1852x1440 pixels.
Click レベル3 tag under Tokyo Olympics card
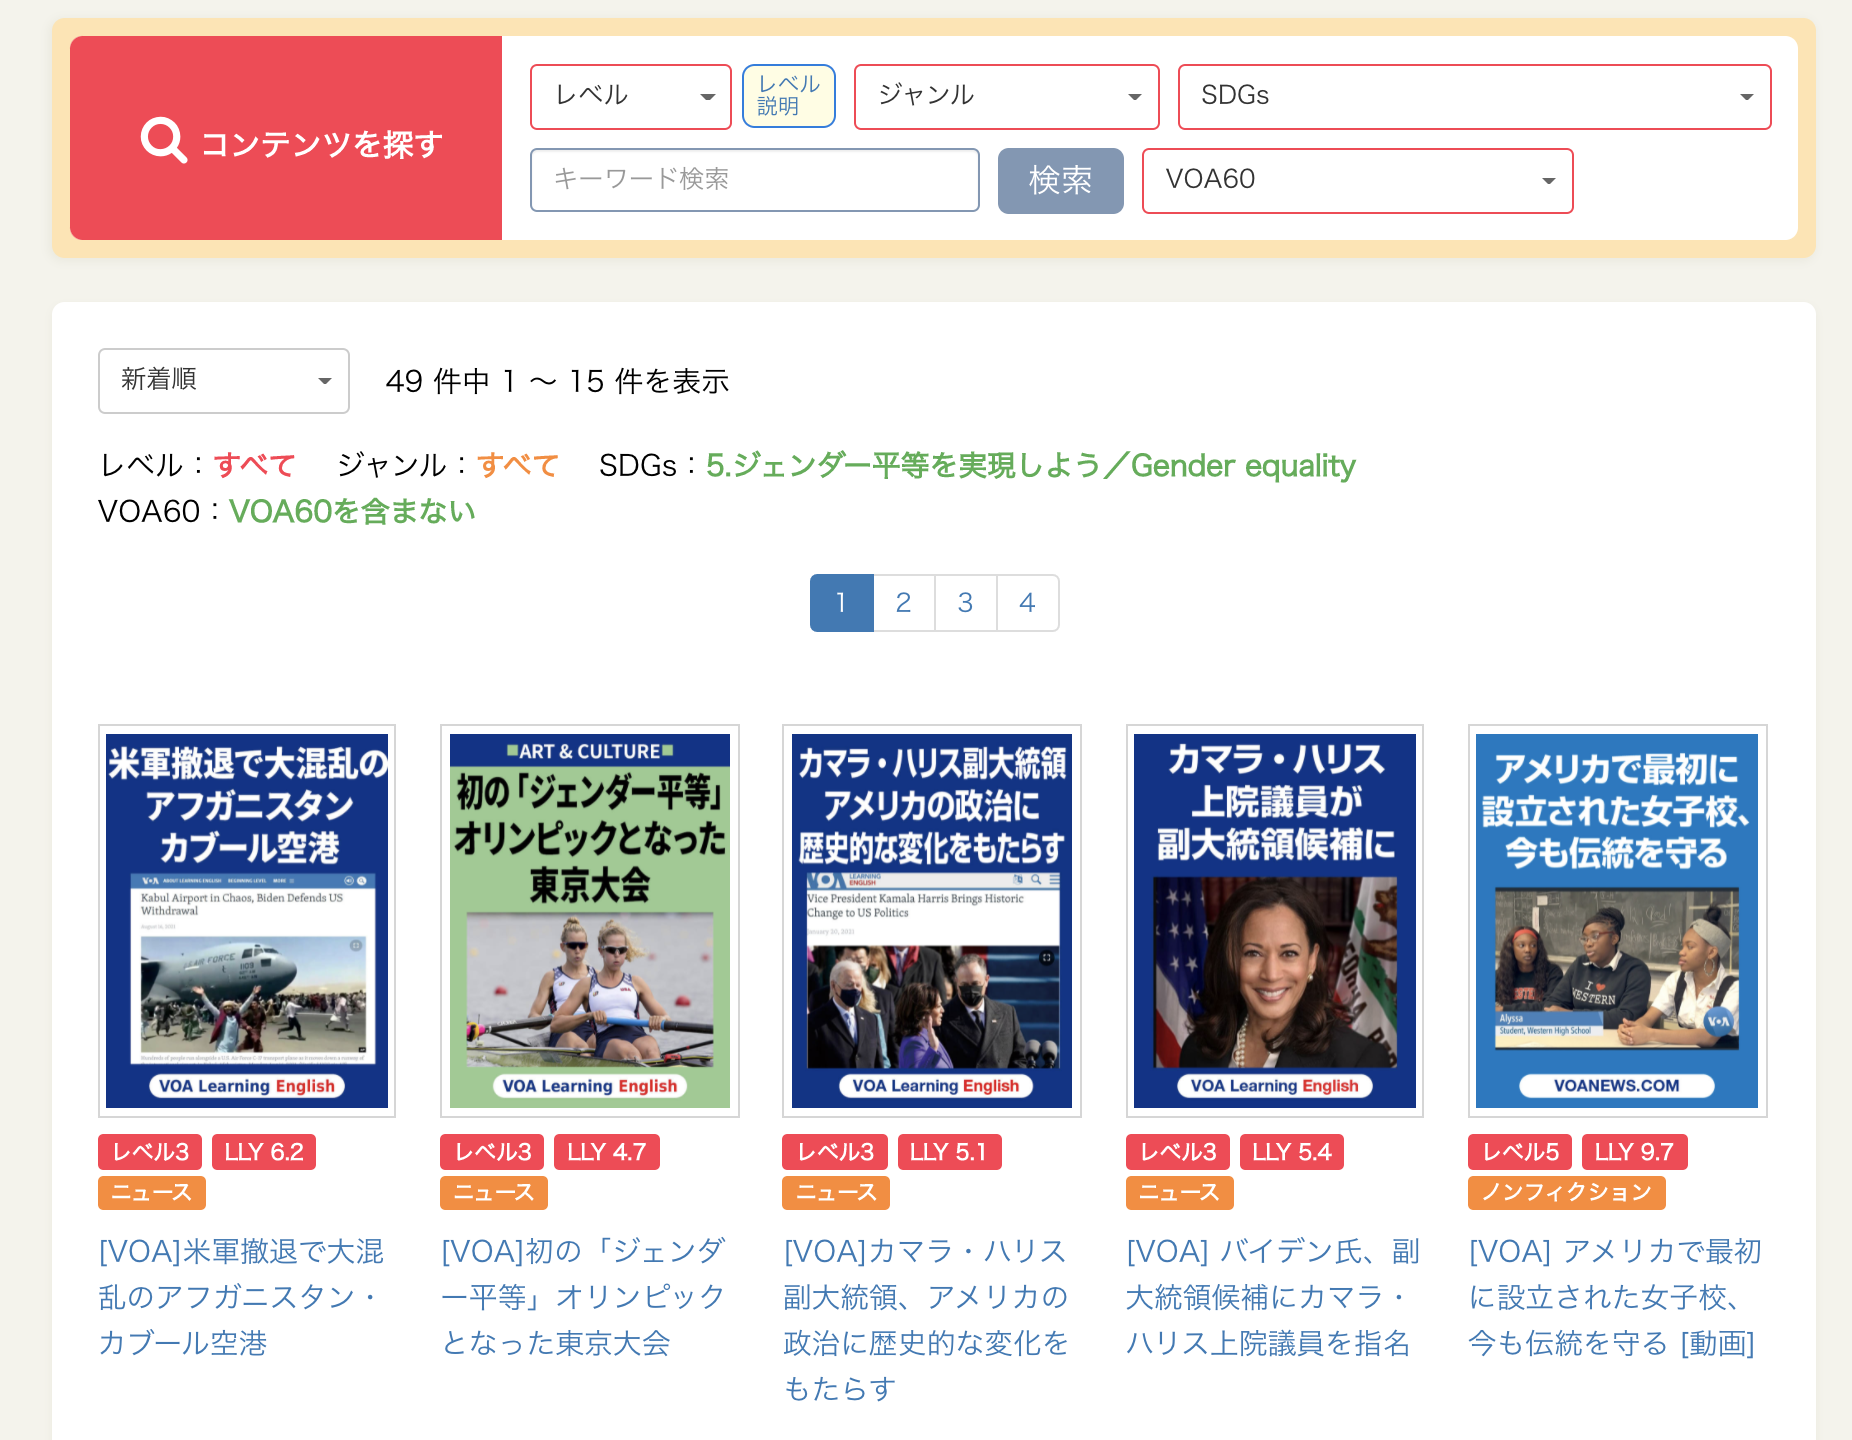coord(493,1152)
